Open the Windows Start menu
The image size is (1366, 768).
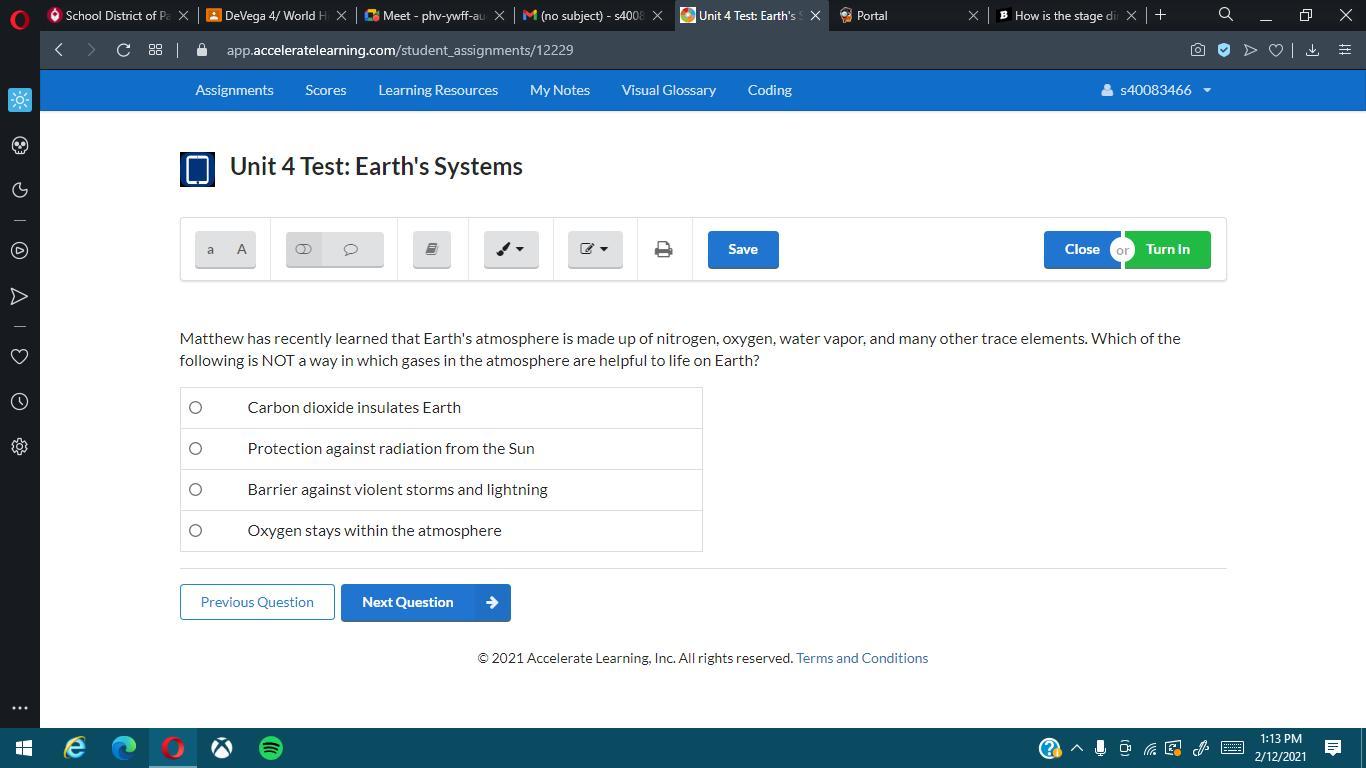[x=24, y=748]
